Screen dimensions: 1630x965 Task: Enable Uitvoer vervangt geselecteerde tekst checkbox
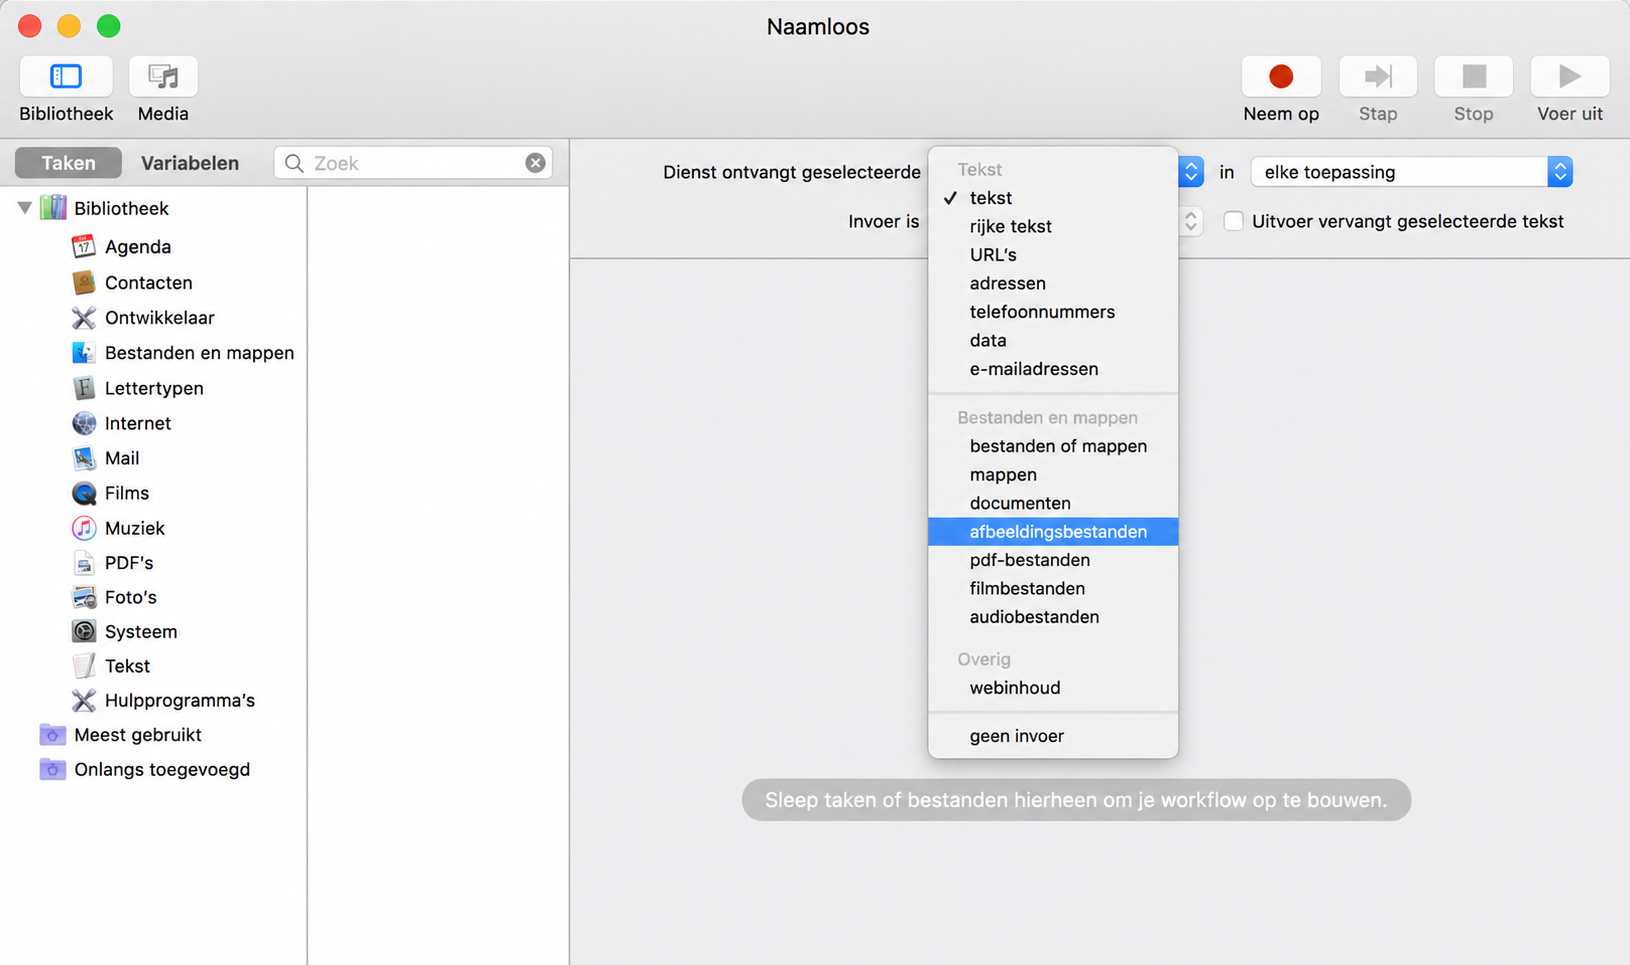[1233, 221]
